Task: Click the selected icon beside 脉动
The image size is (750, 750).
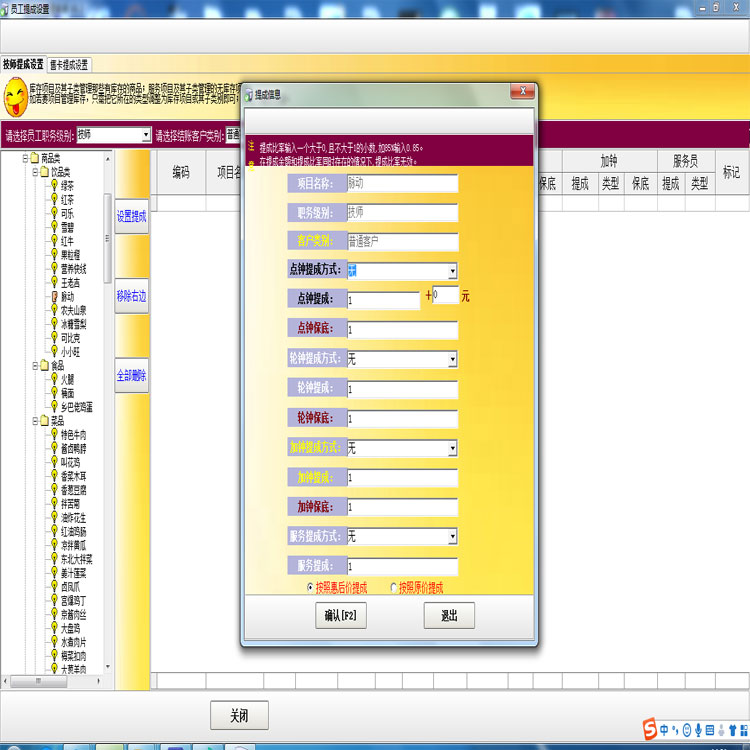Action: coord(55,297)
